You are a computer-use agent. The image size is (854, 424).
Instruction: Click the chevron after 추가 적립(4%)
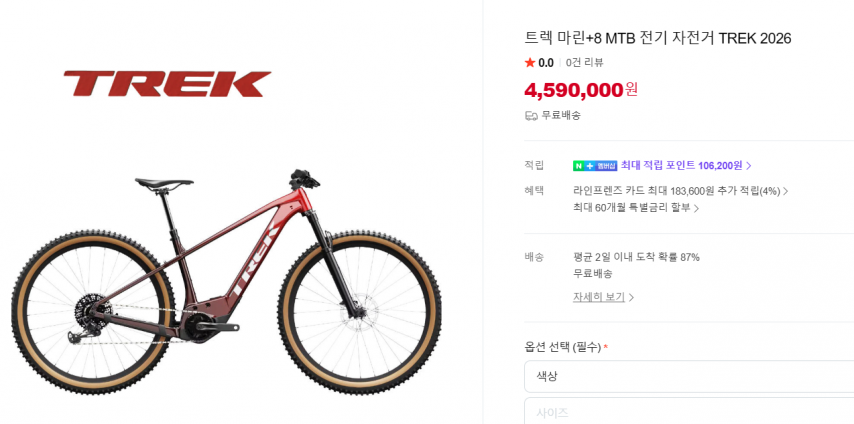pyautogui.click(x=785, y=191)
